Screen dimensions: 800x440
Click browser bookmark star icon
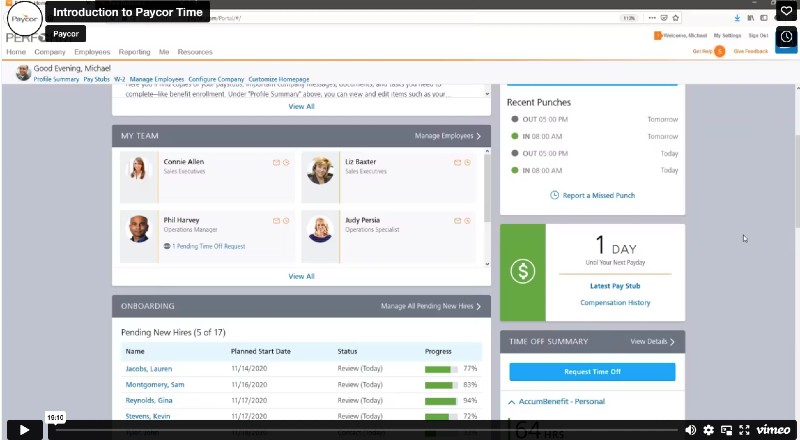676,18
